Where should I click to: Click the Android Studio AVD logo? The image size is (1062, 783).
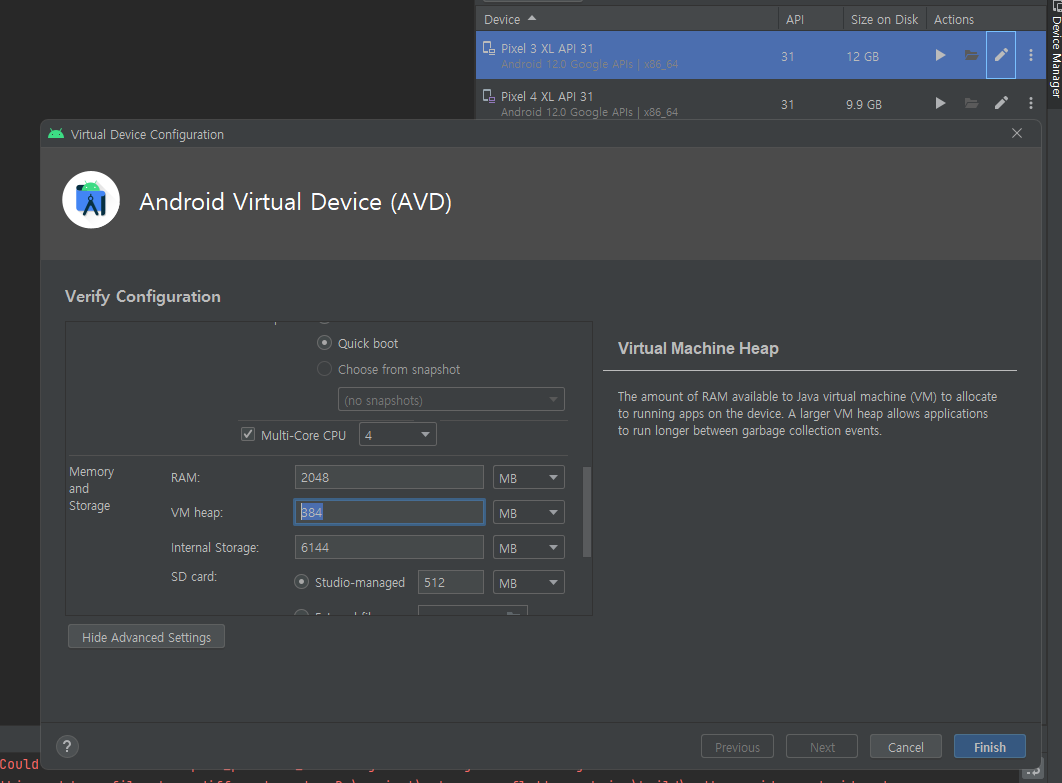pyautogui.click(x=91, y=200)
